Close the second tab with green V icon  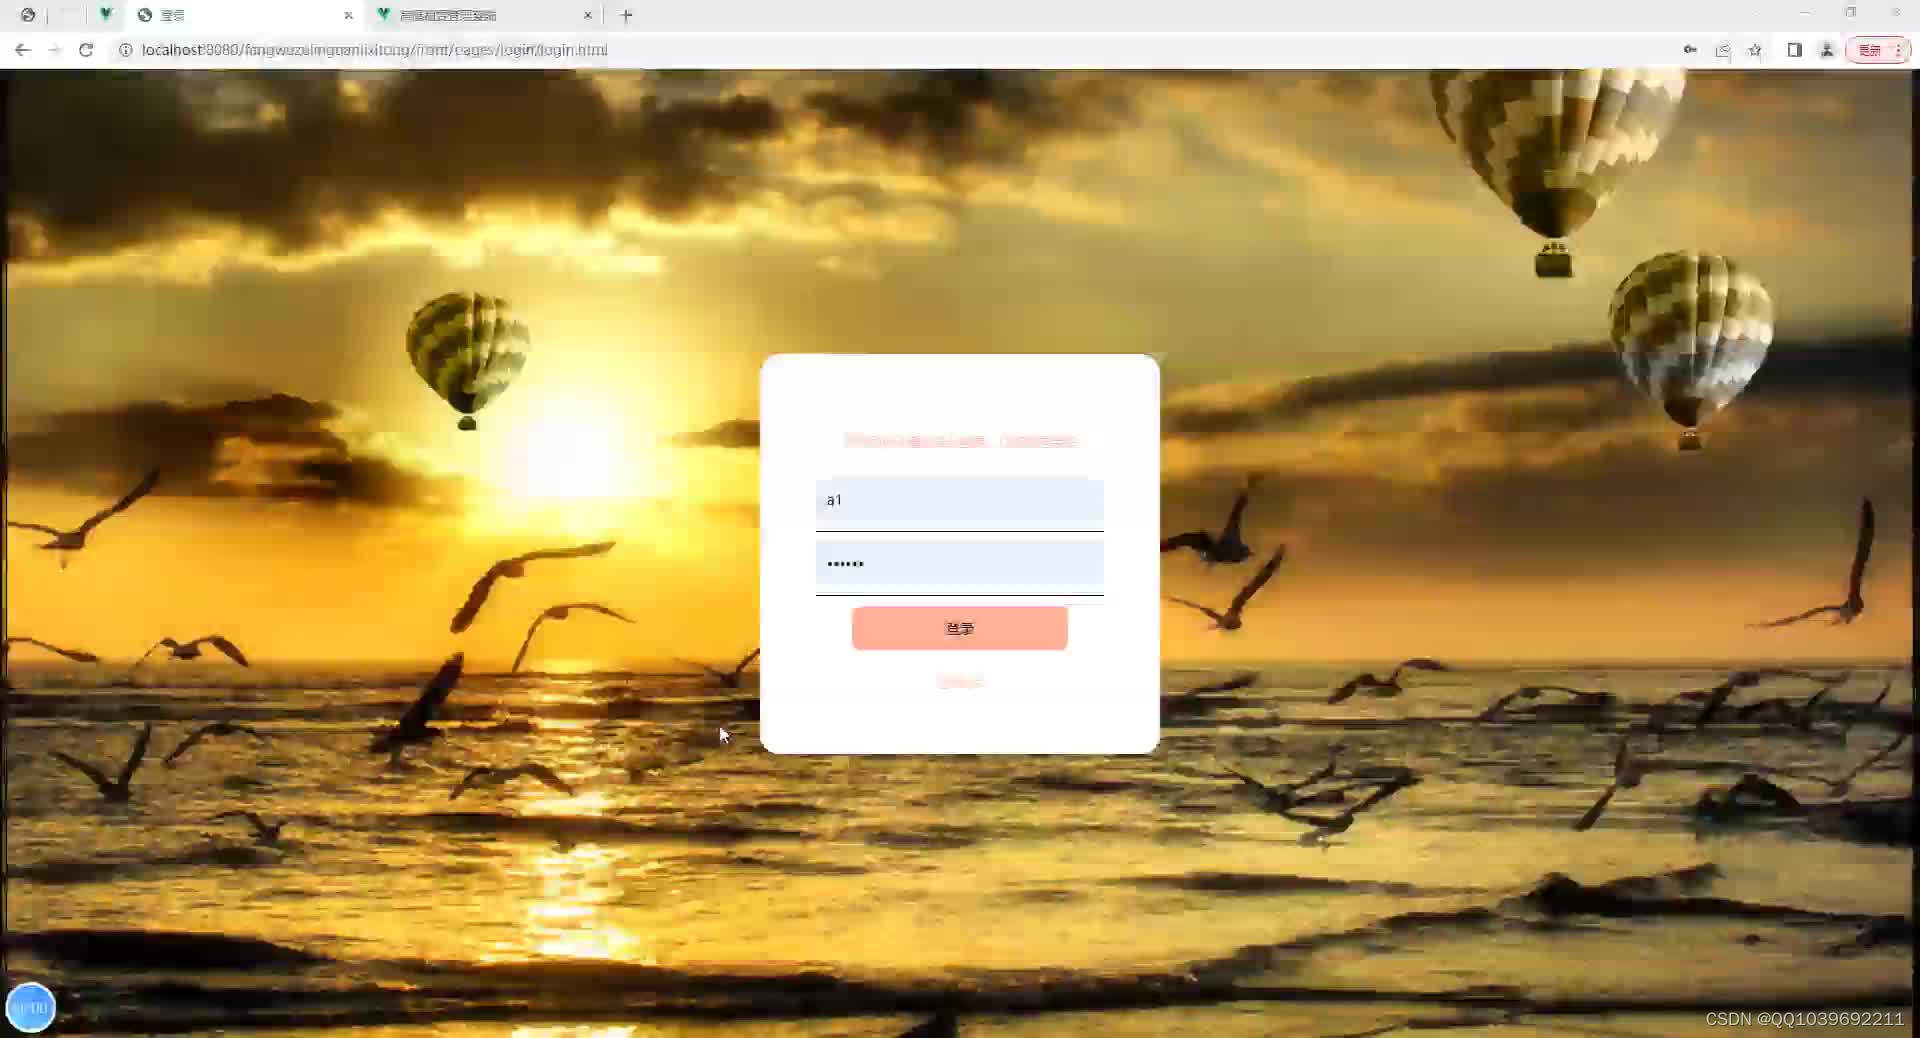coord(588,15)
